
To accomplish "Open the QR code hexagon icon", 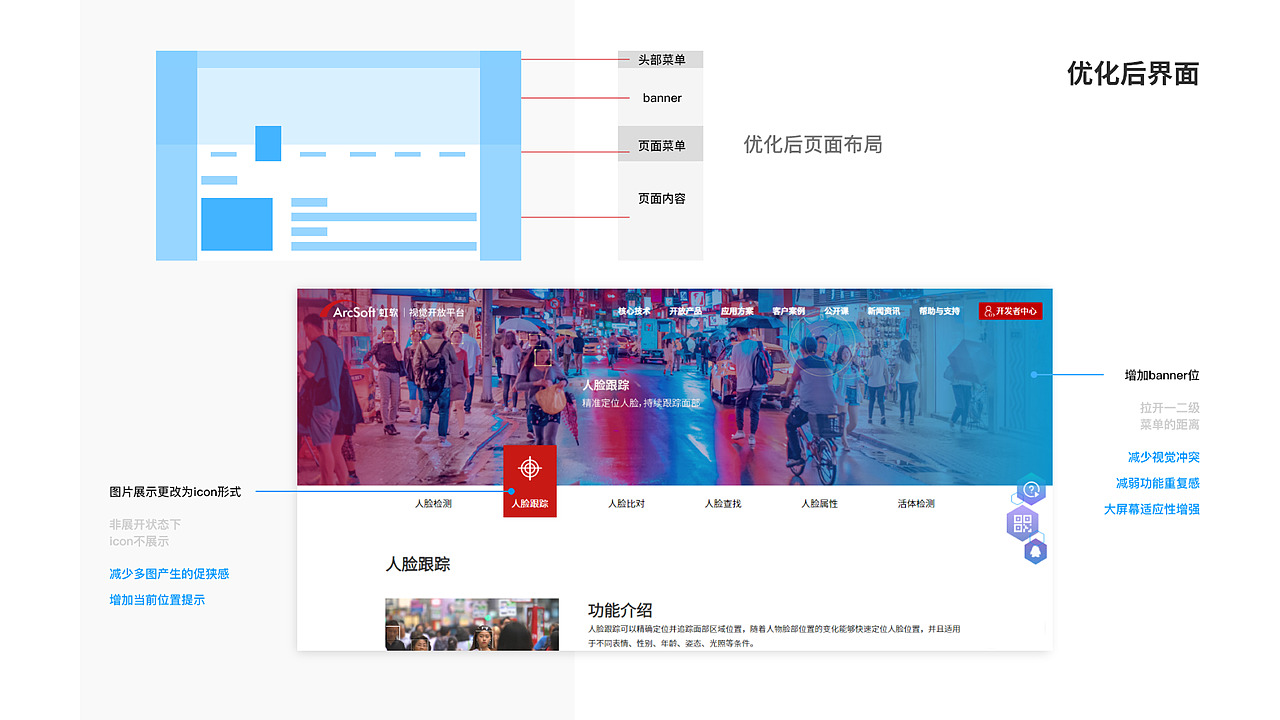I will pos(1022,522).
